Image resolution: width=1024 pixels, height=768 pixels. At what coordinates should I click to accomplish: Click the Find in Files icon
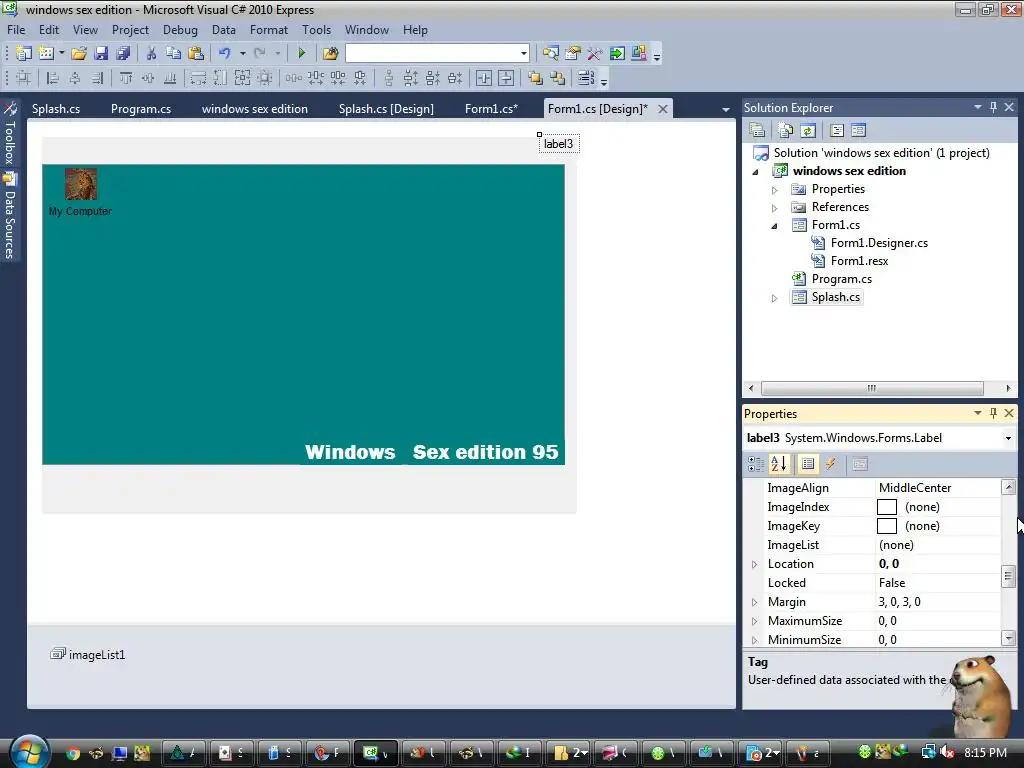[330, 54]
